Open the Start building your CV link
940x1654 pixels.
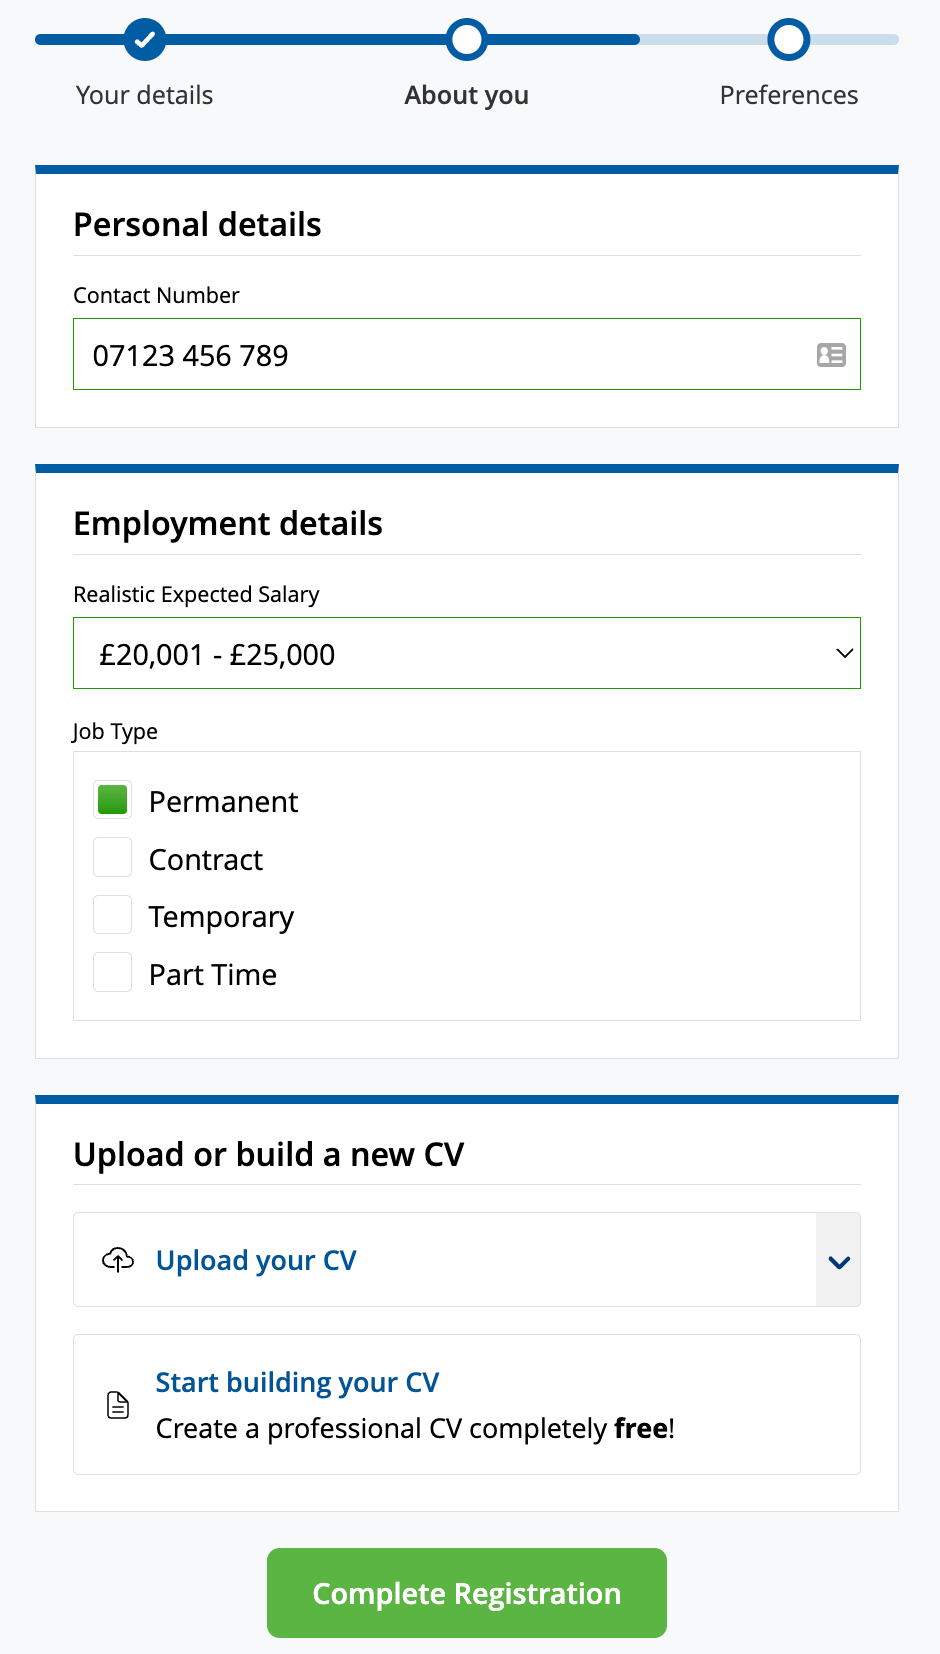coord(297,1382)
